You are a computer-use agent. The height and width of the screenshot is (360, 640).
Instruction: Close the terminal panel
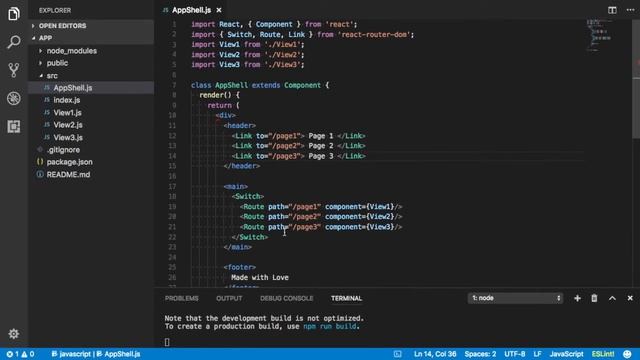coord(630,298)
